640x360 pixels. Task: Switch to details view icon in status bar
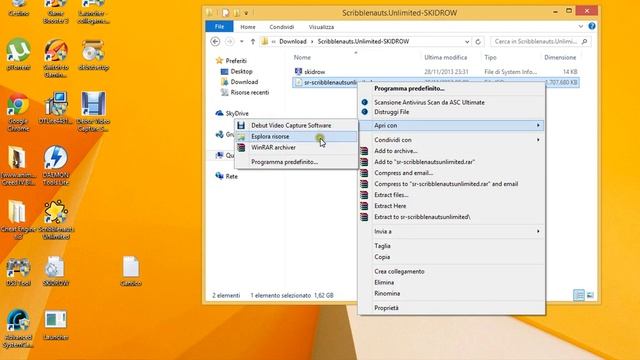(x=579, y=295)
